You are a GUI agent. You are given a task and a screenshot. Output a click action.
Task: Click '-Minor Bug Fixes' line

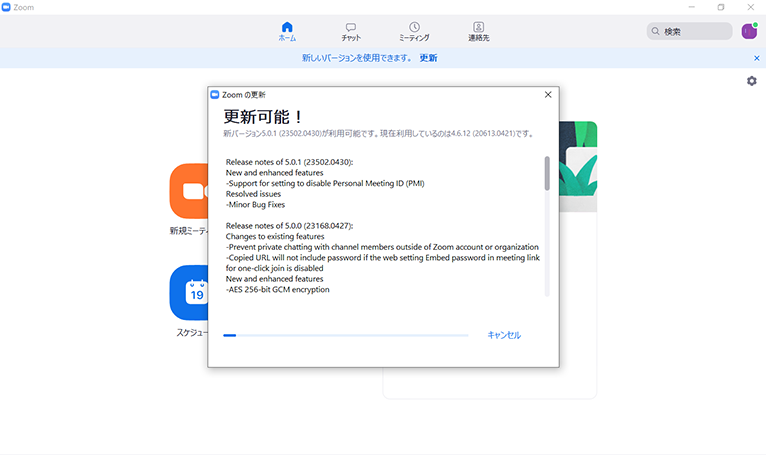255,204
